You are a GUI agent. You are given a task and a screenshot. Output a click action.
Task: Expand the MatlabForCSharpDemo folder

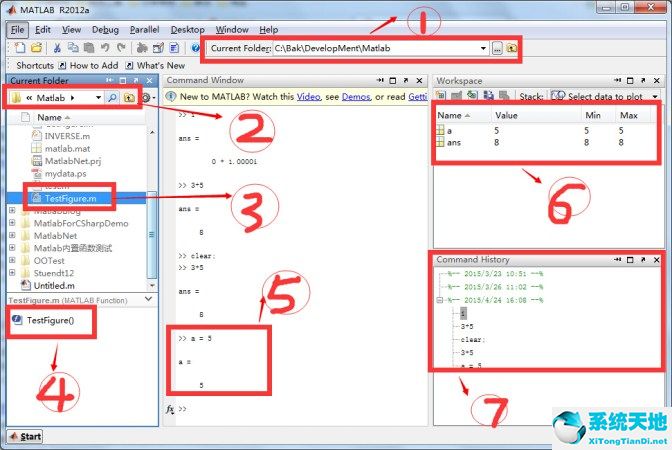point(12,223)
